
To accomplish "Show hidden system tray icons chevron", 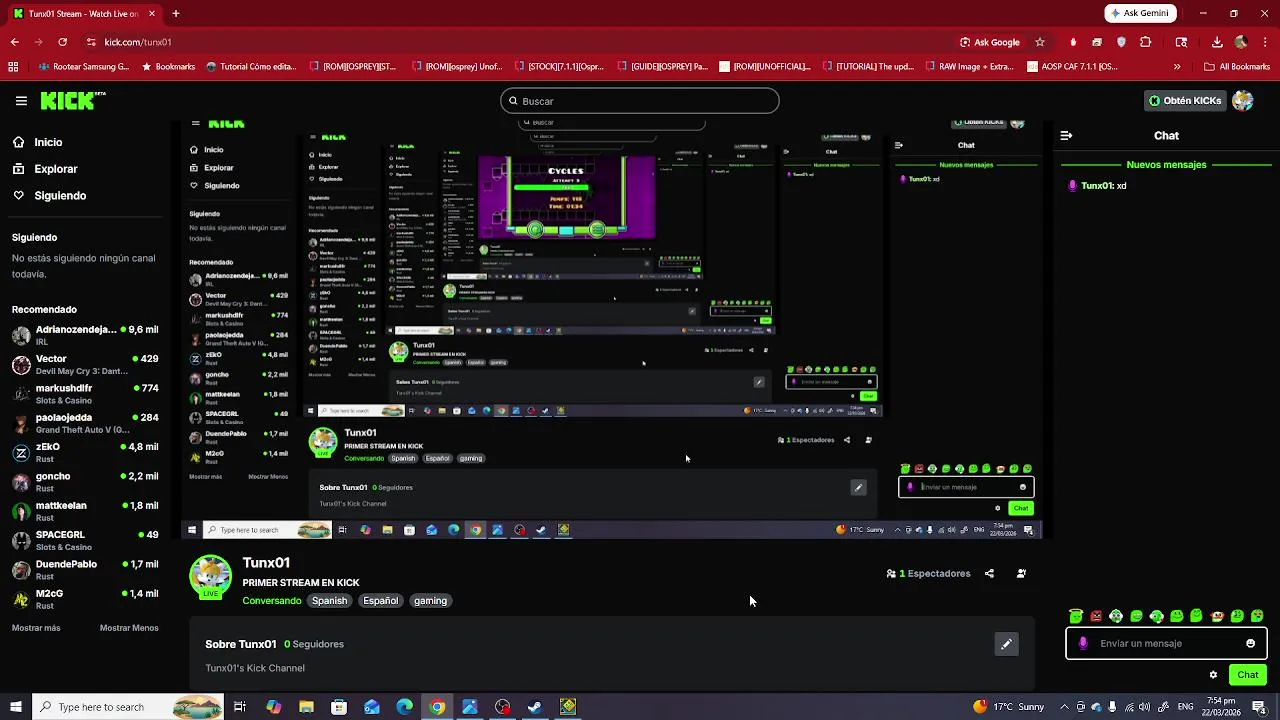I will (x=1064, y=707).
